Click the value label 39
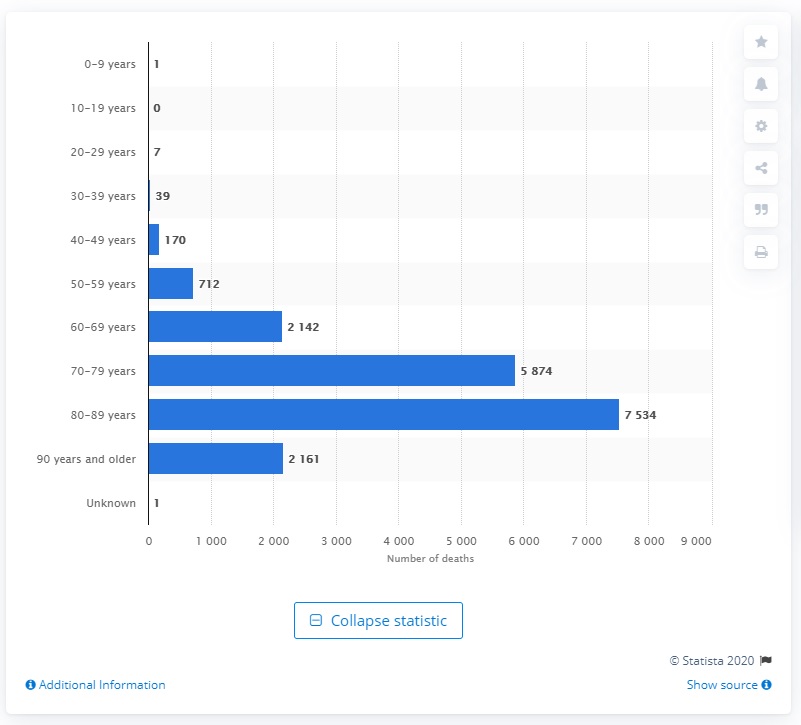This screenshot has width=801, height=725. pyautogui.click(x=162, y=196)
